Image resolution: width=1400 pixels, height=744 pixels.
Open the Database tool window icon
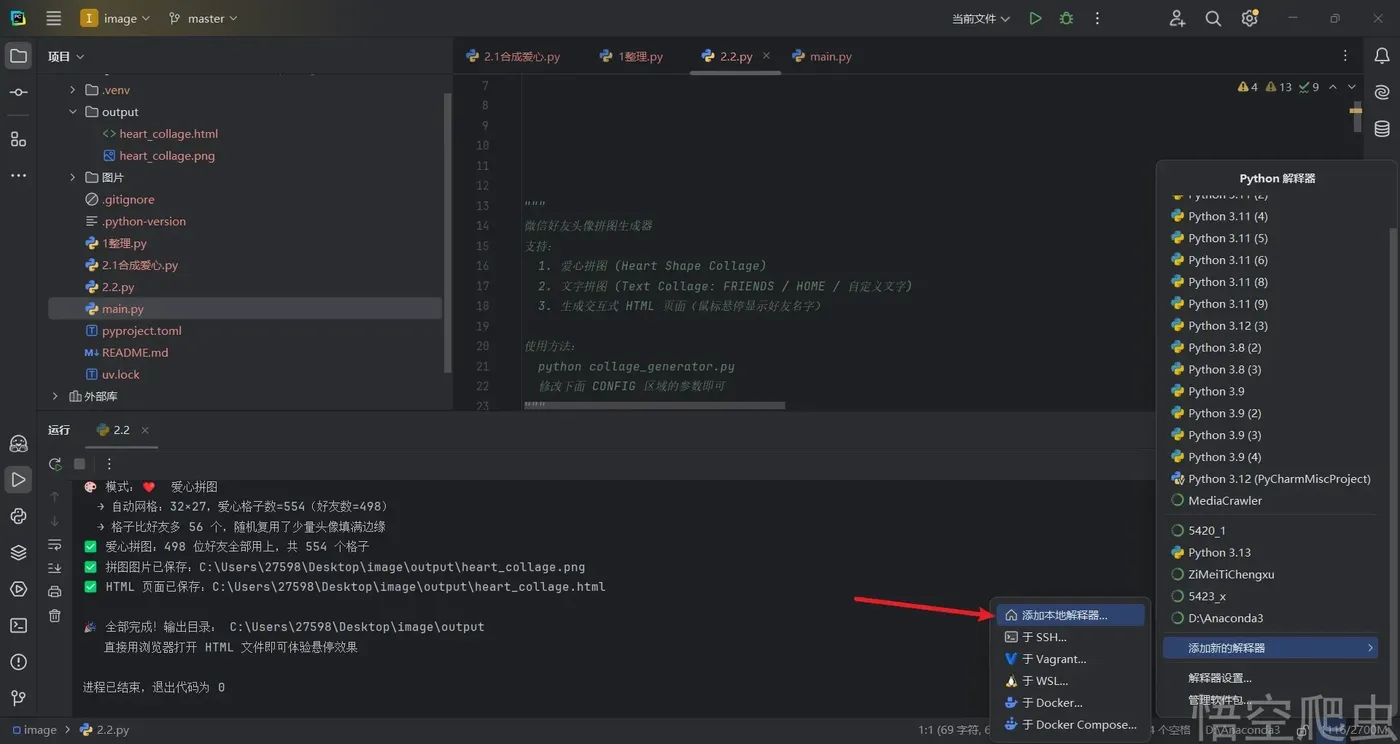pos(1382,128)
